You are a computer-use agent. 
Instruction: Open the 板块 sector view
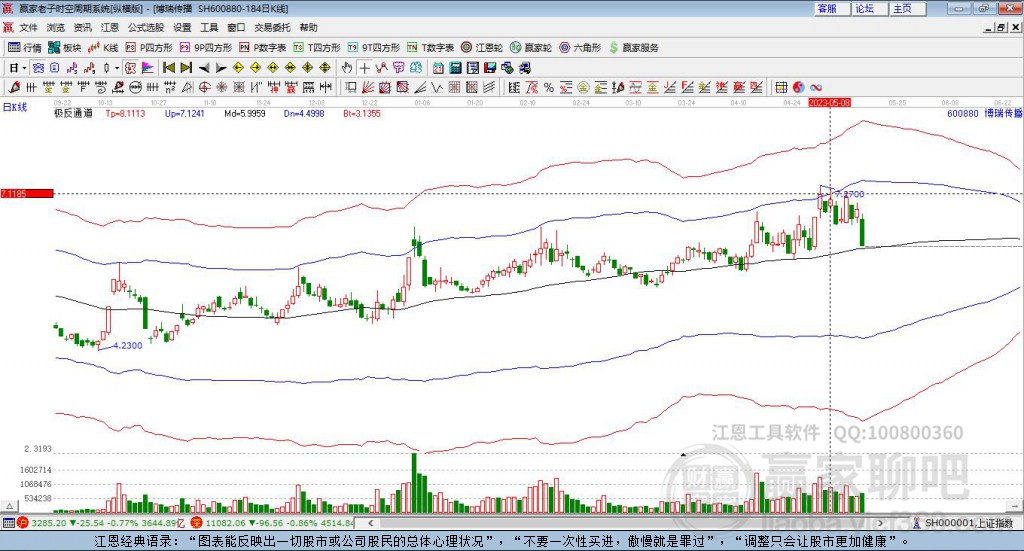pyautogui.click(x=65, y=47)
